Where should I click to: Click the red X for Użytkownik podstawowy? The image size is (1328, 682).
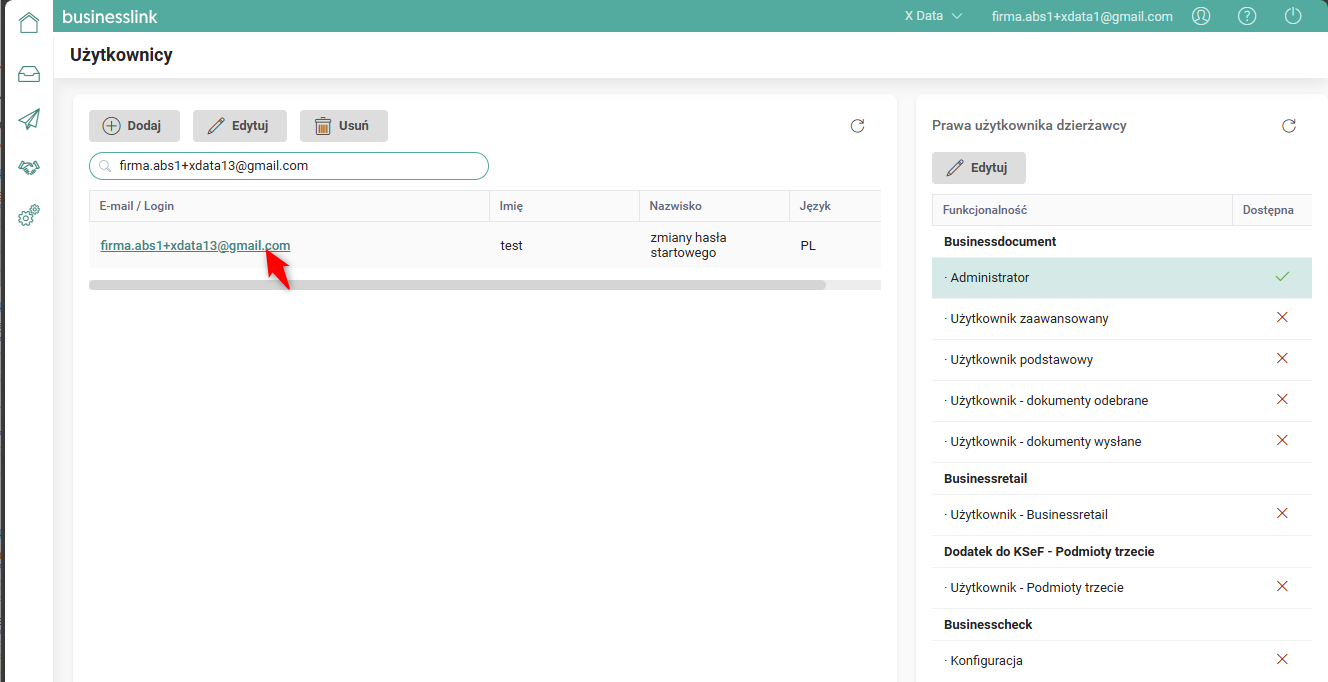(1282, 358)
